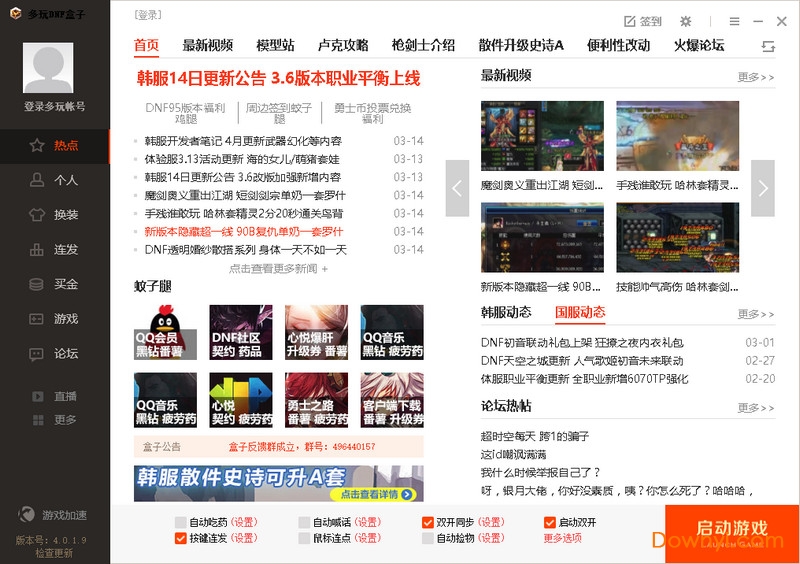
Task: Open the hamburger menu icon
Action: pyautogui.click(x=735, y=21)
